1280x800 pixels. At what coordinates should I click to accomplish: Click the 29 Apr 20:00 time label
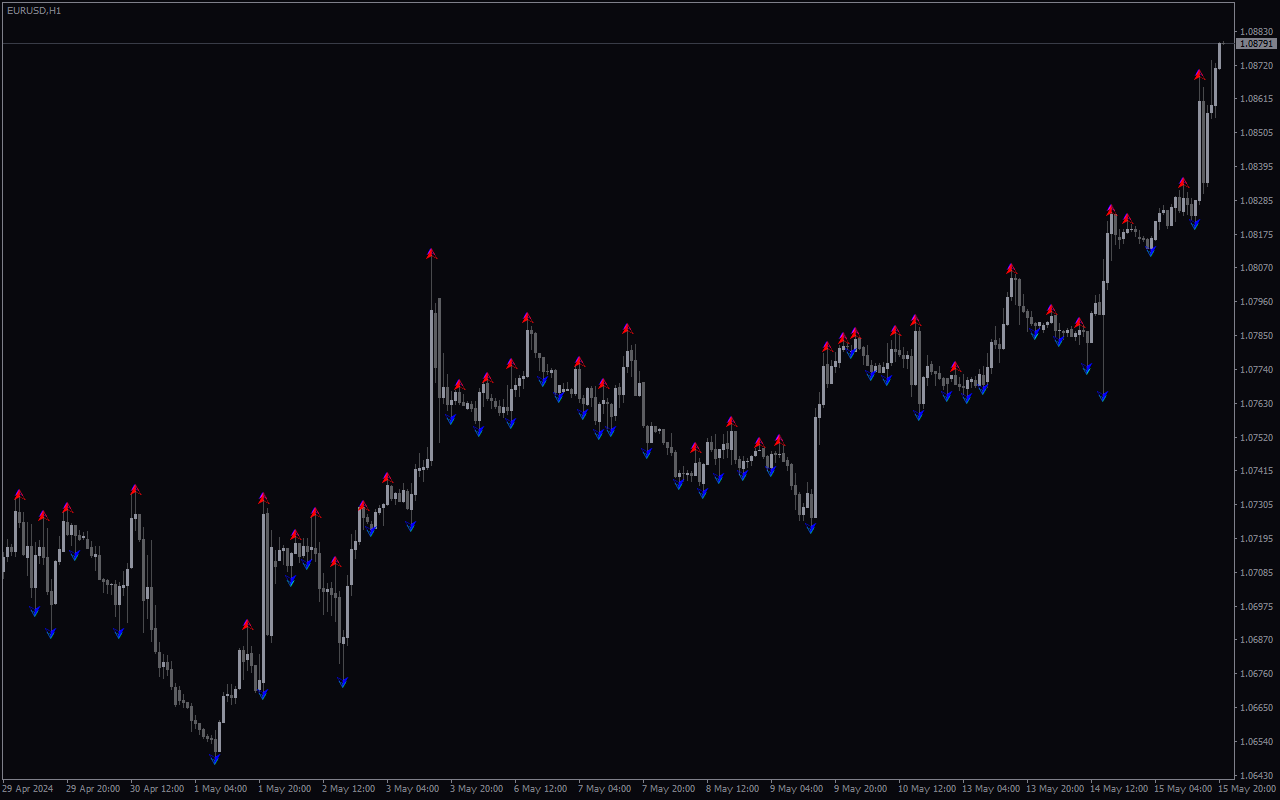pos(93,789)
